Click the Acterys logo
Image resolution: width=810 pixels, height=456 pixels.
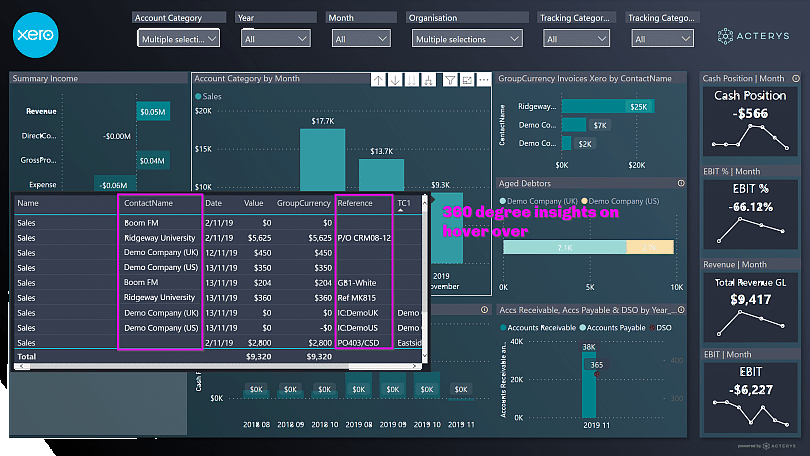[x=753, y=36]
